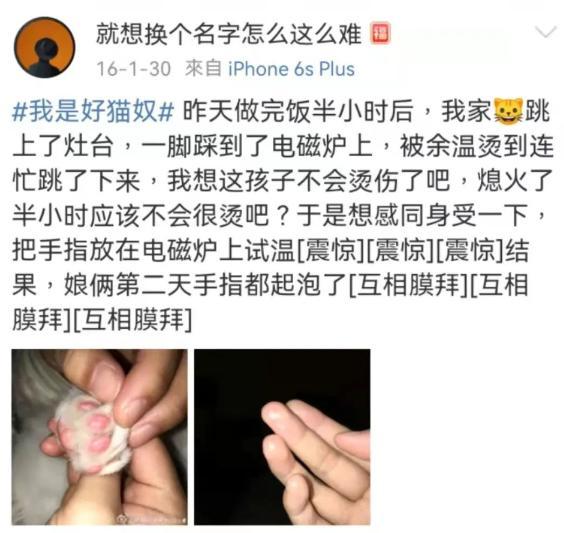
Task: Click the final [互相膜拜] emoticon on last line
Action: [x=132, y=320]
